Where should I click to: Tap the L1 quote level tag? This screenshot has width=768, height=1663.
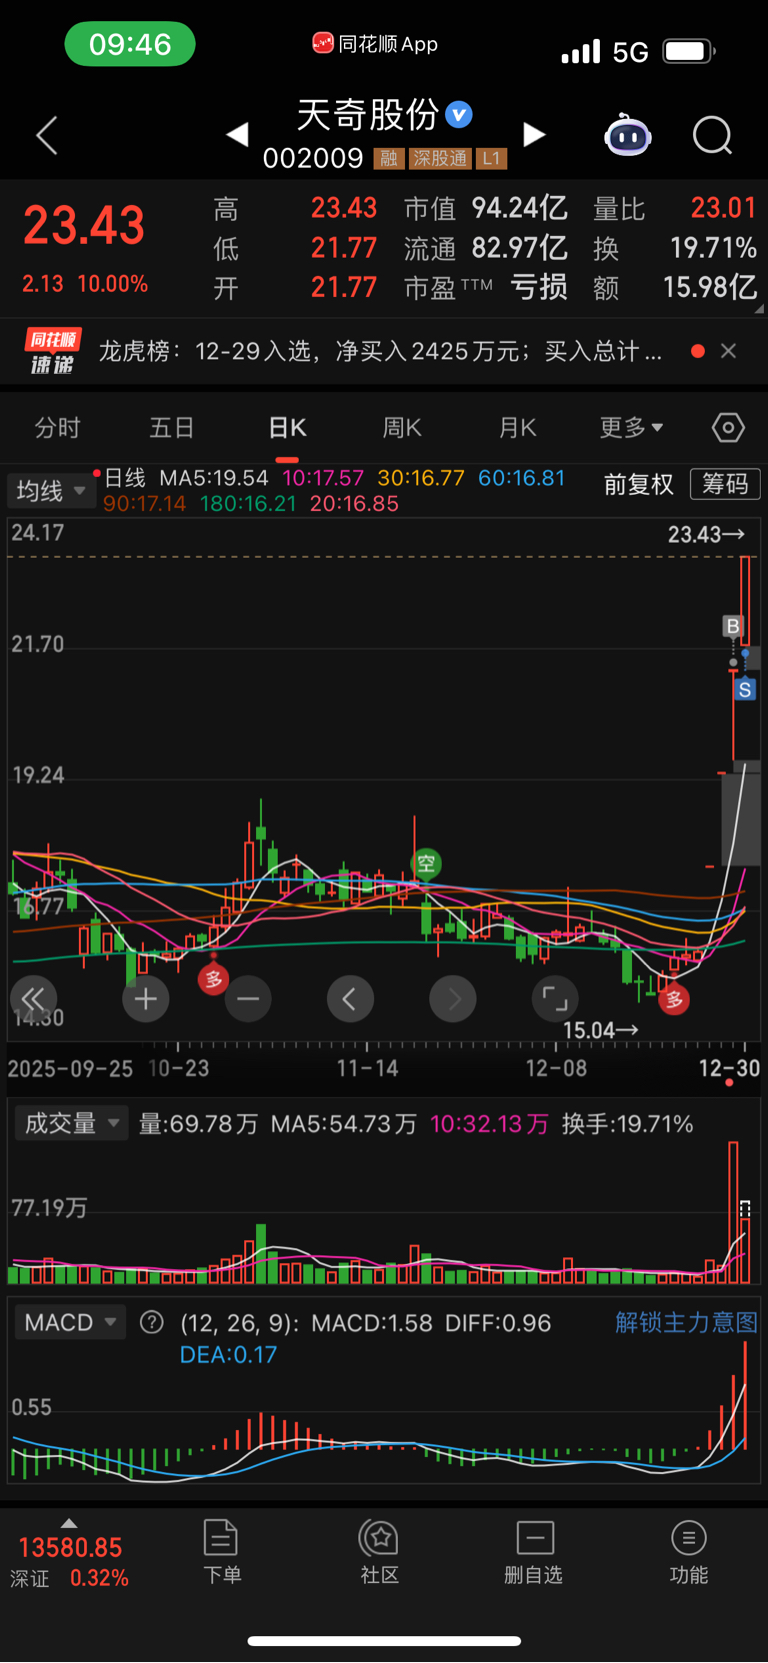(491, 159)
